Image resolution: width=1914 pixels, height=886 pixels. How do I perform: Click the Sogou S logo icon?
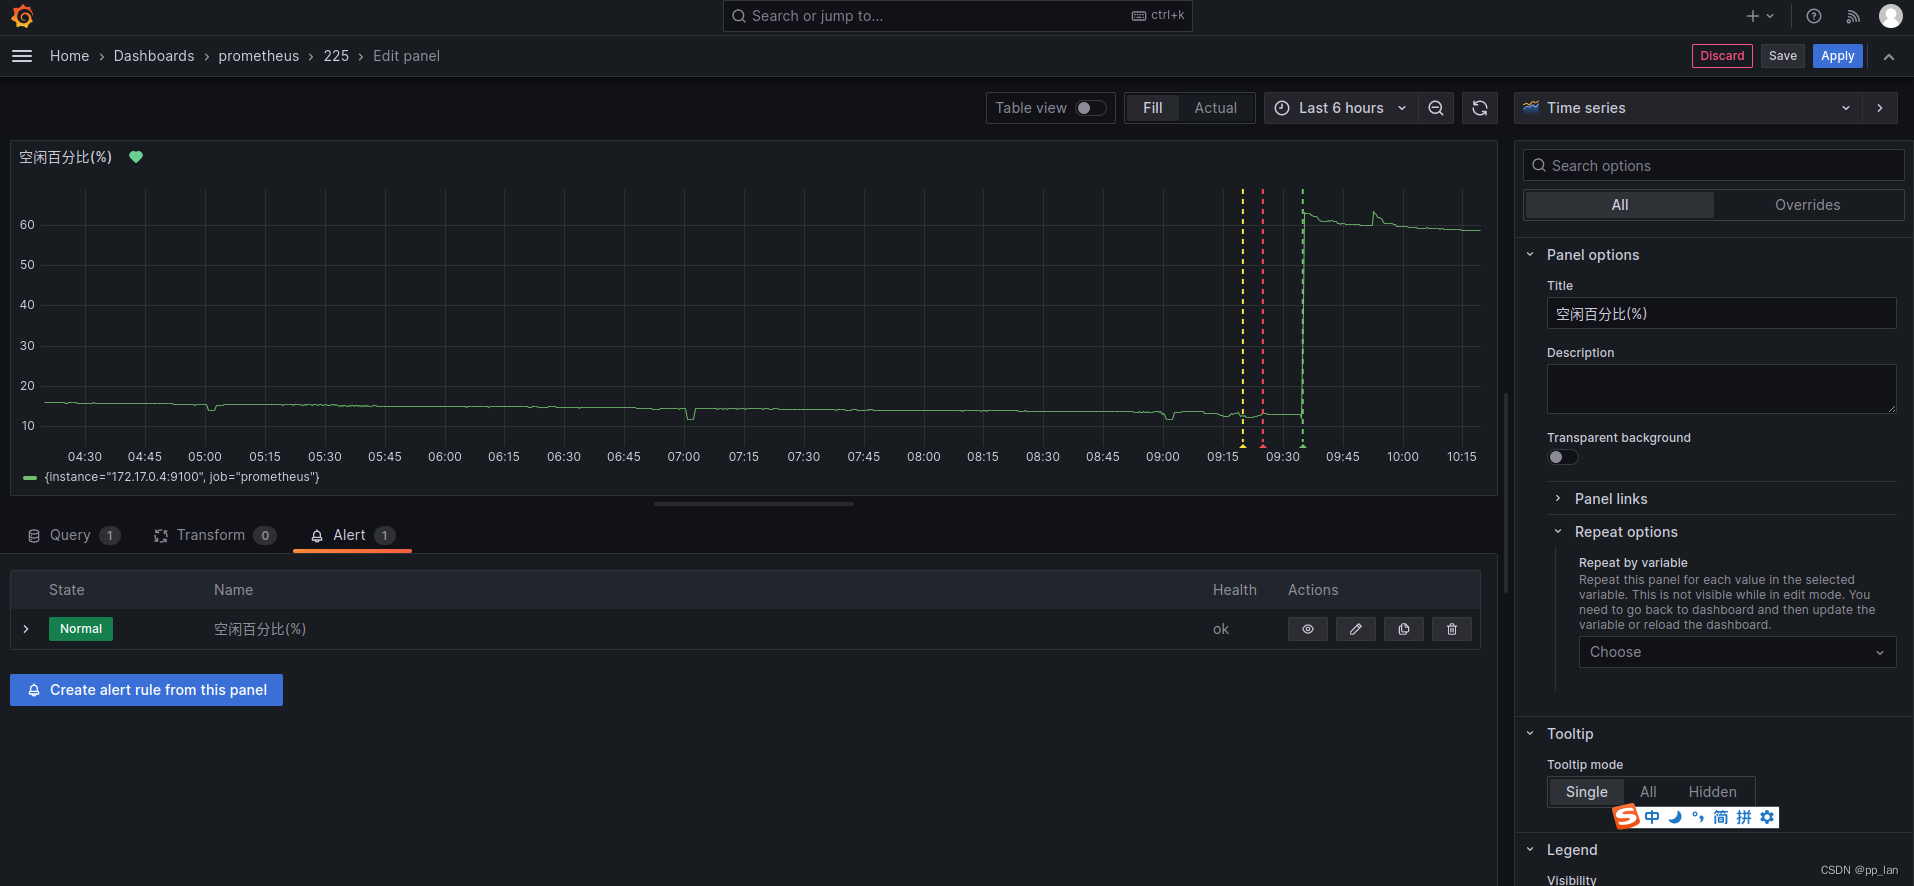pos(1627,817)
